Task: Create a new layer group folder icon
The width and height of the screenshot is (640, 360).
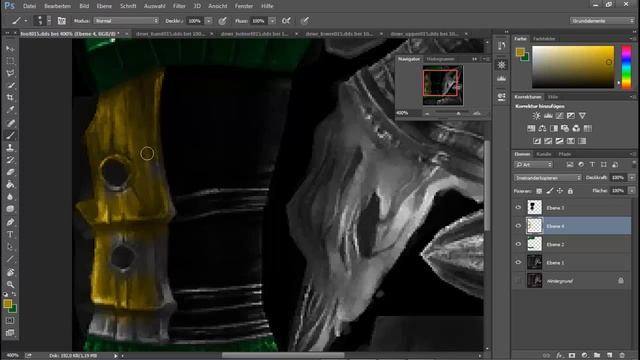Action: click(597, 356)
